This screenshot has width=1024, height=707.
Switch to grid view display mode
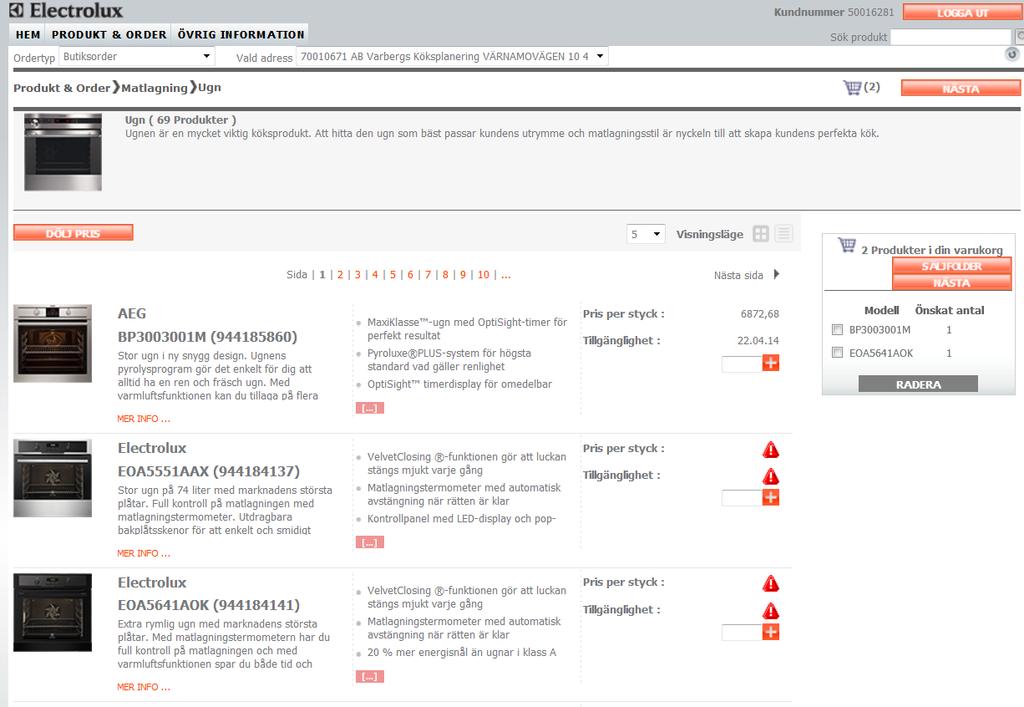[x=761, y=234]
